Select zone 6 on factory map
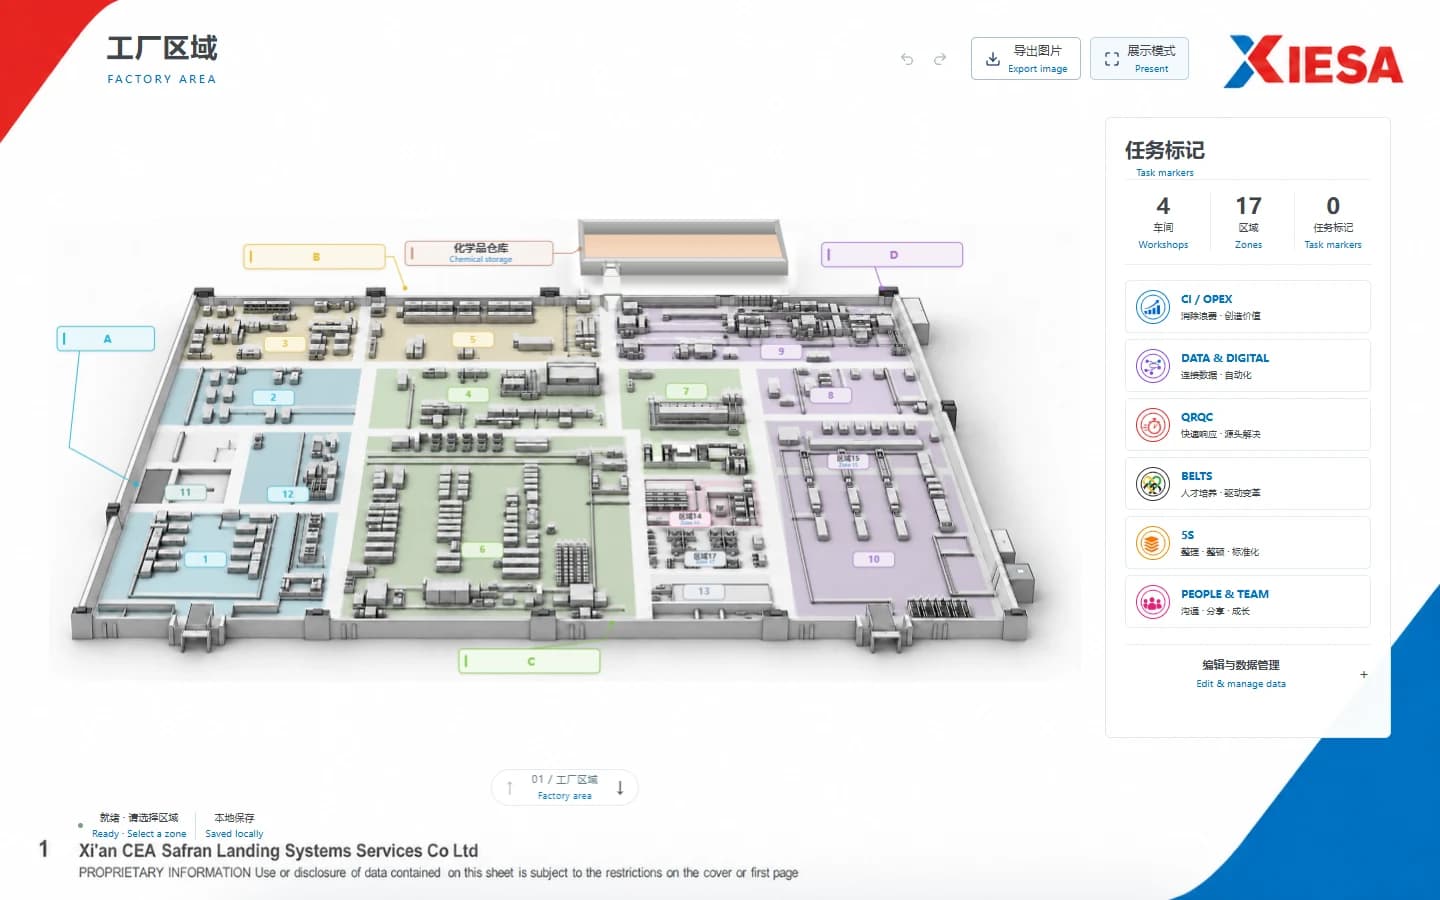 [x=482, y=549]
